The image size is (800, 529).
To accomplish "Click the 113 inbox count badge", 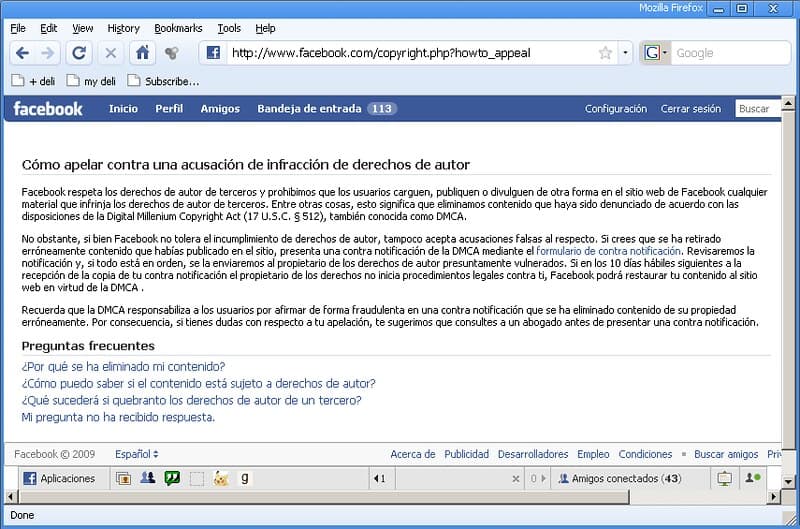I will click(382, 109).
